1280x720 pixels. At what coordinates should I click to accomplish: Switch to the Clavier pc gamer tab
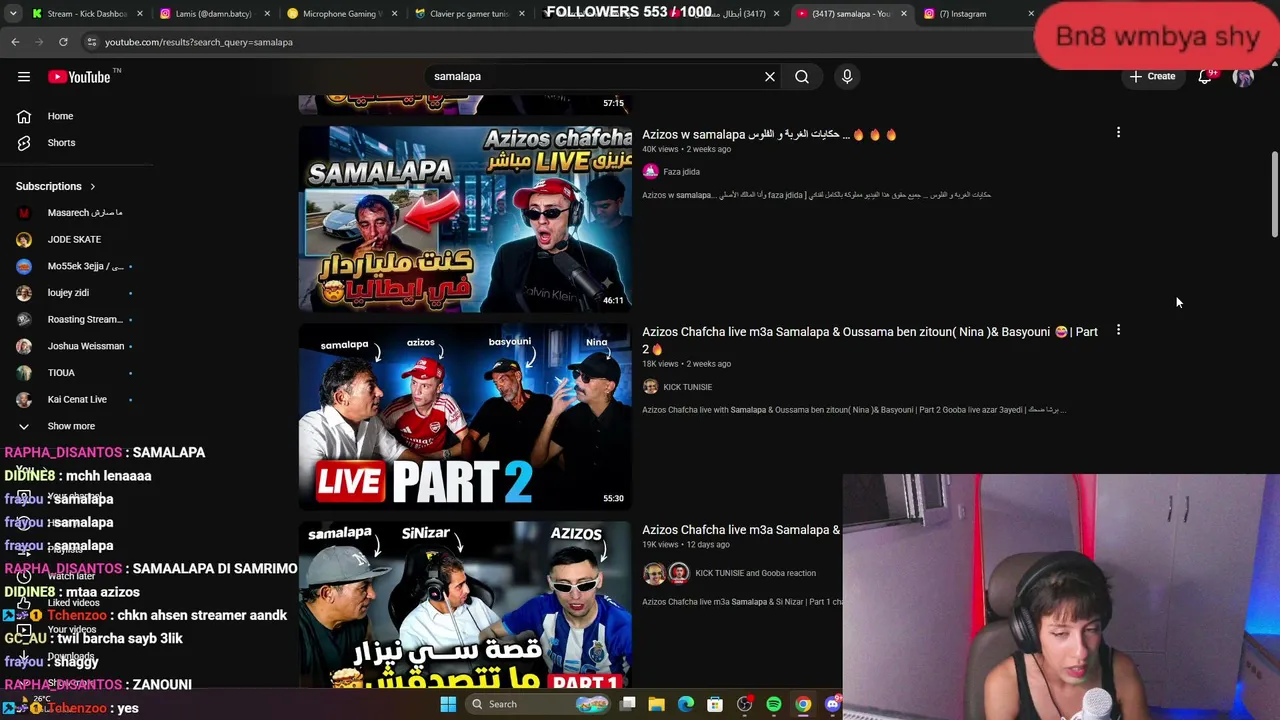tap(468, 14)
